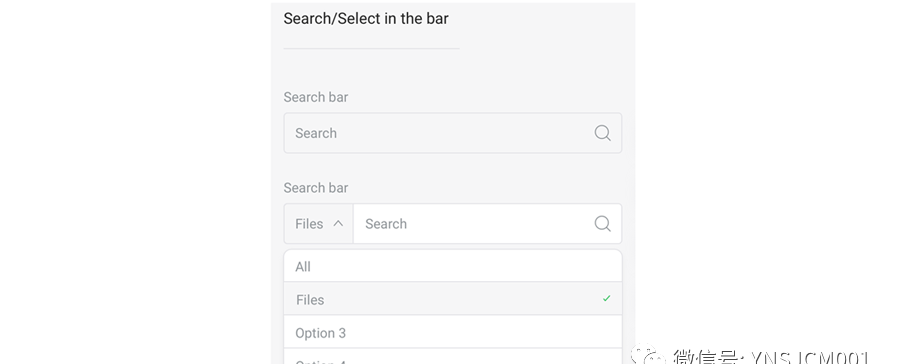Click the WeChat ID watermark text
Viewport: 900px width, 364px height.
click(771, 357)
